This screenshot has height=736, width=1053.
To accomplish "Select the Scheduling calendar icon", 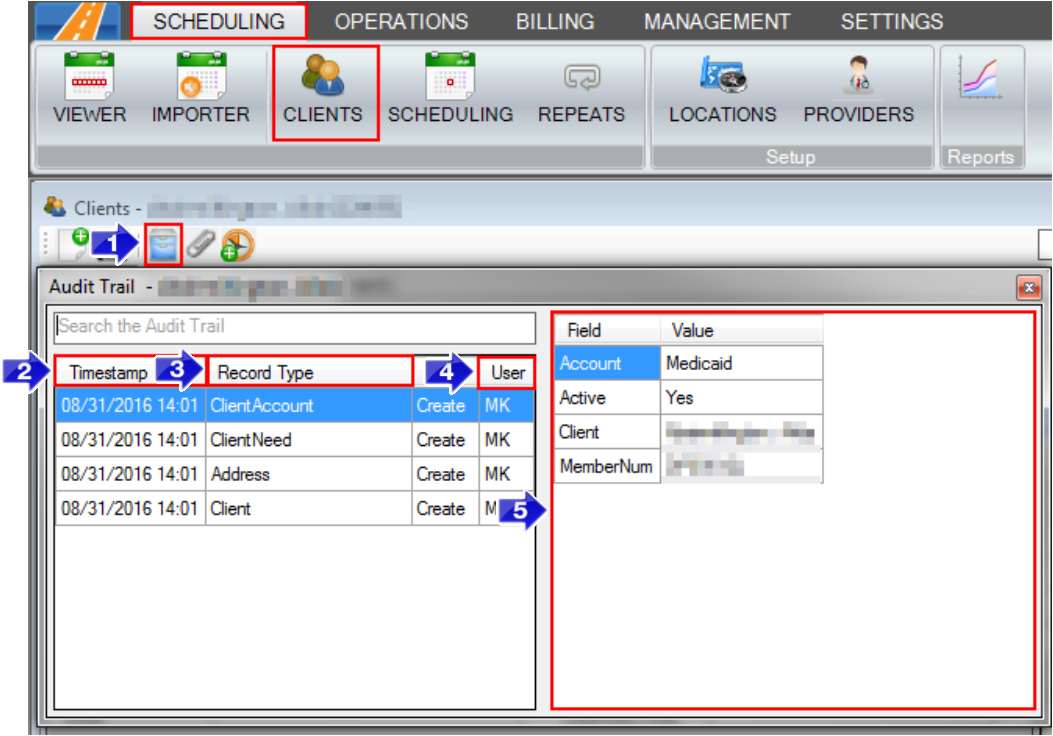I will tap(450, 90).
